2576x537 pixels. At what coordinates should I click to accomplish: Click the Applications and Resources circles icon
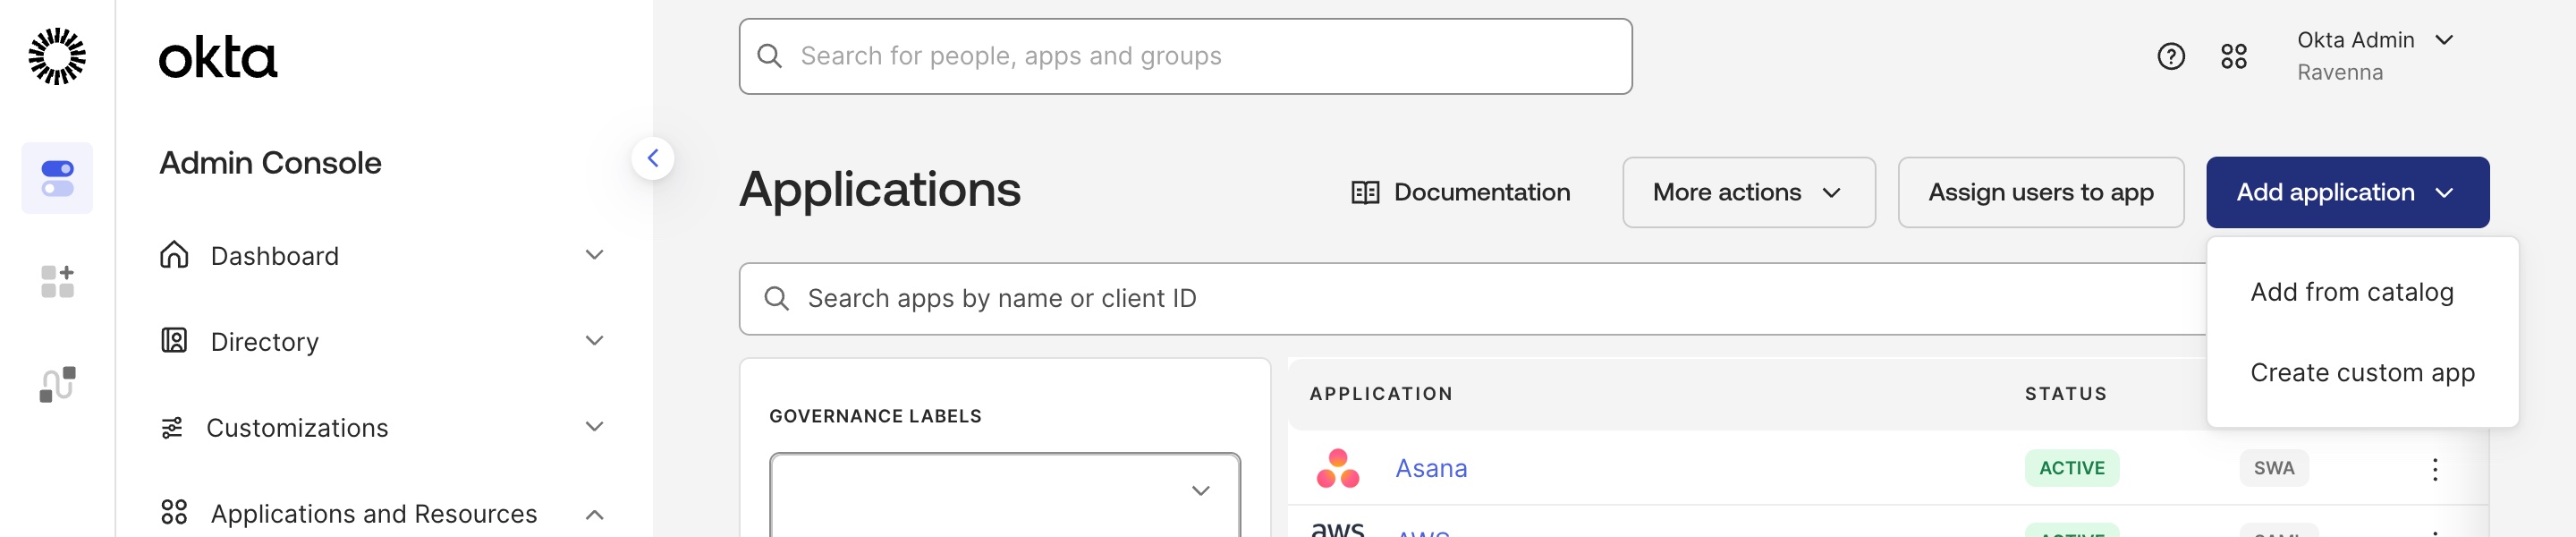click(174, 513)
